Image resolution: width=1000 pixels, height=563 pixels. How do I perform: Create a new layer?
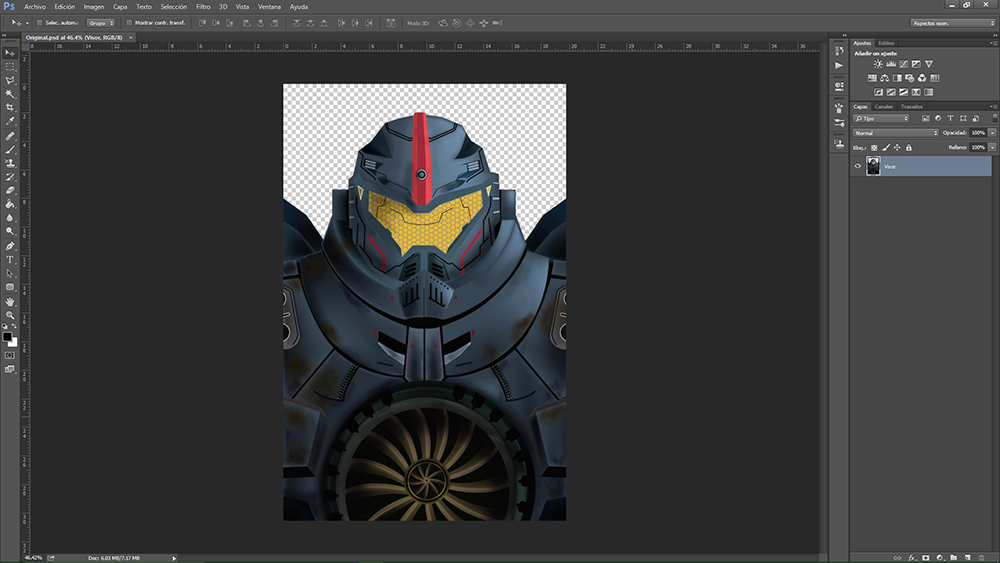pos(967,558)
